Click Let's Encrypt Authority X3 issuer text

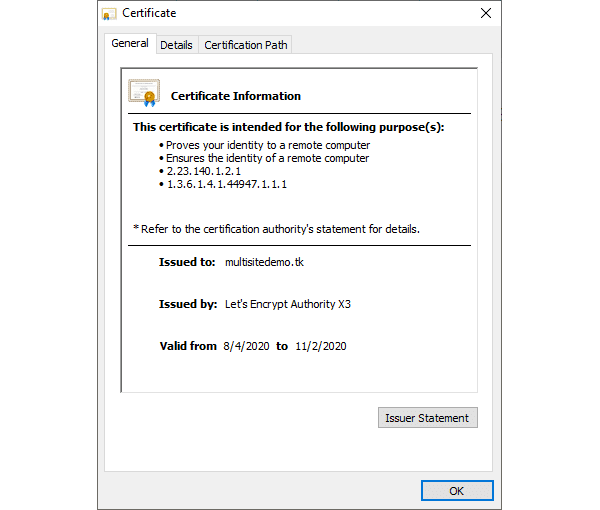pos(288,304)
